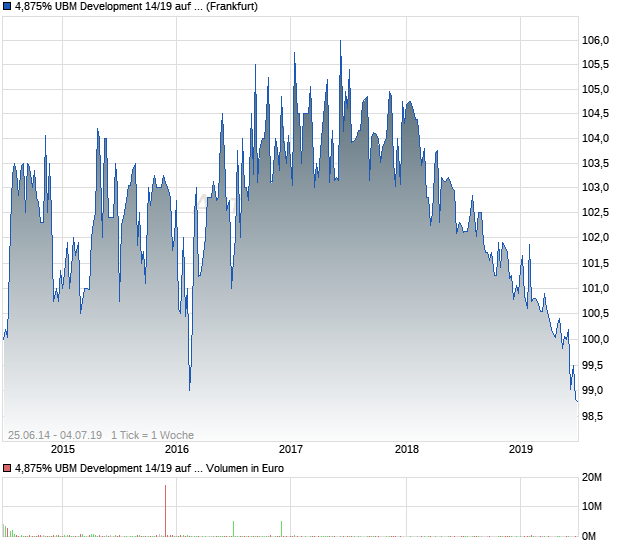Click the 2015 x-axis year label
620x546 pixels.
coord(63,449)
